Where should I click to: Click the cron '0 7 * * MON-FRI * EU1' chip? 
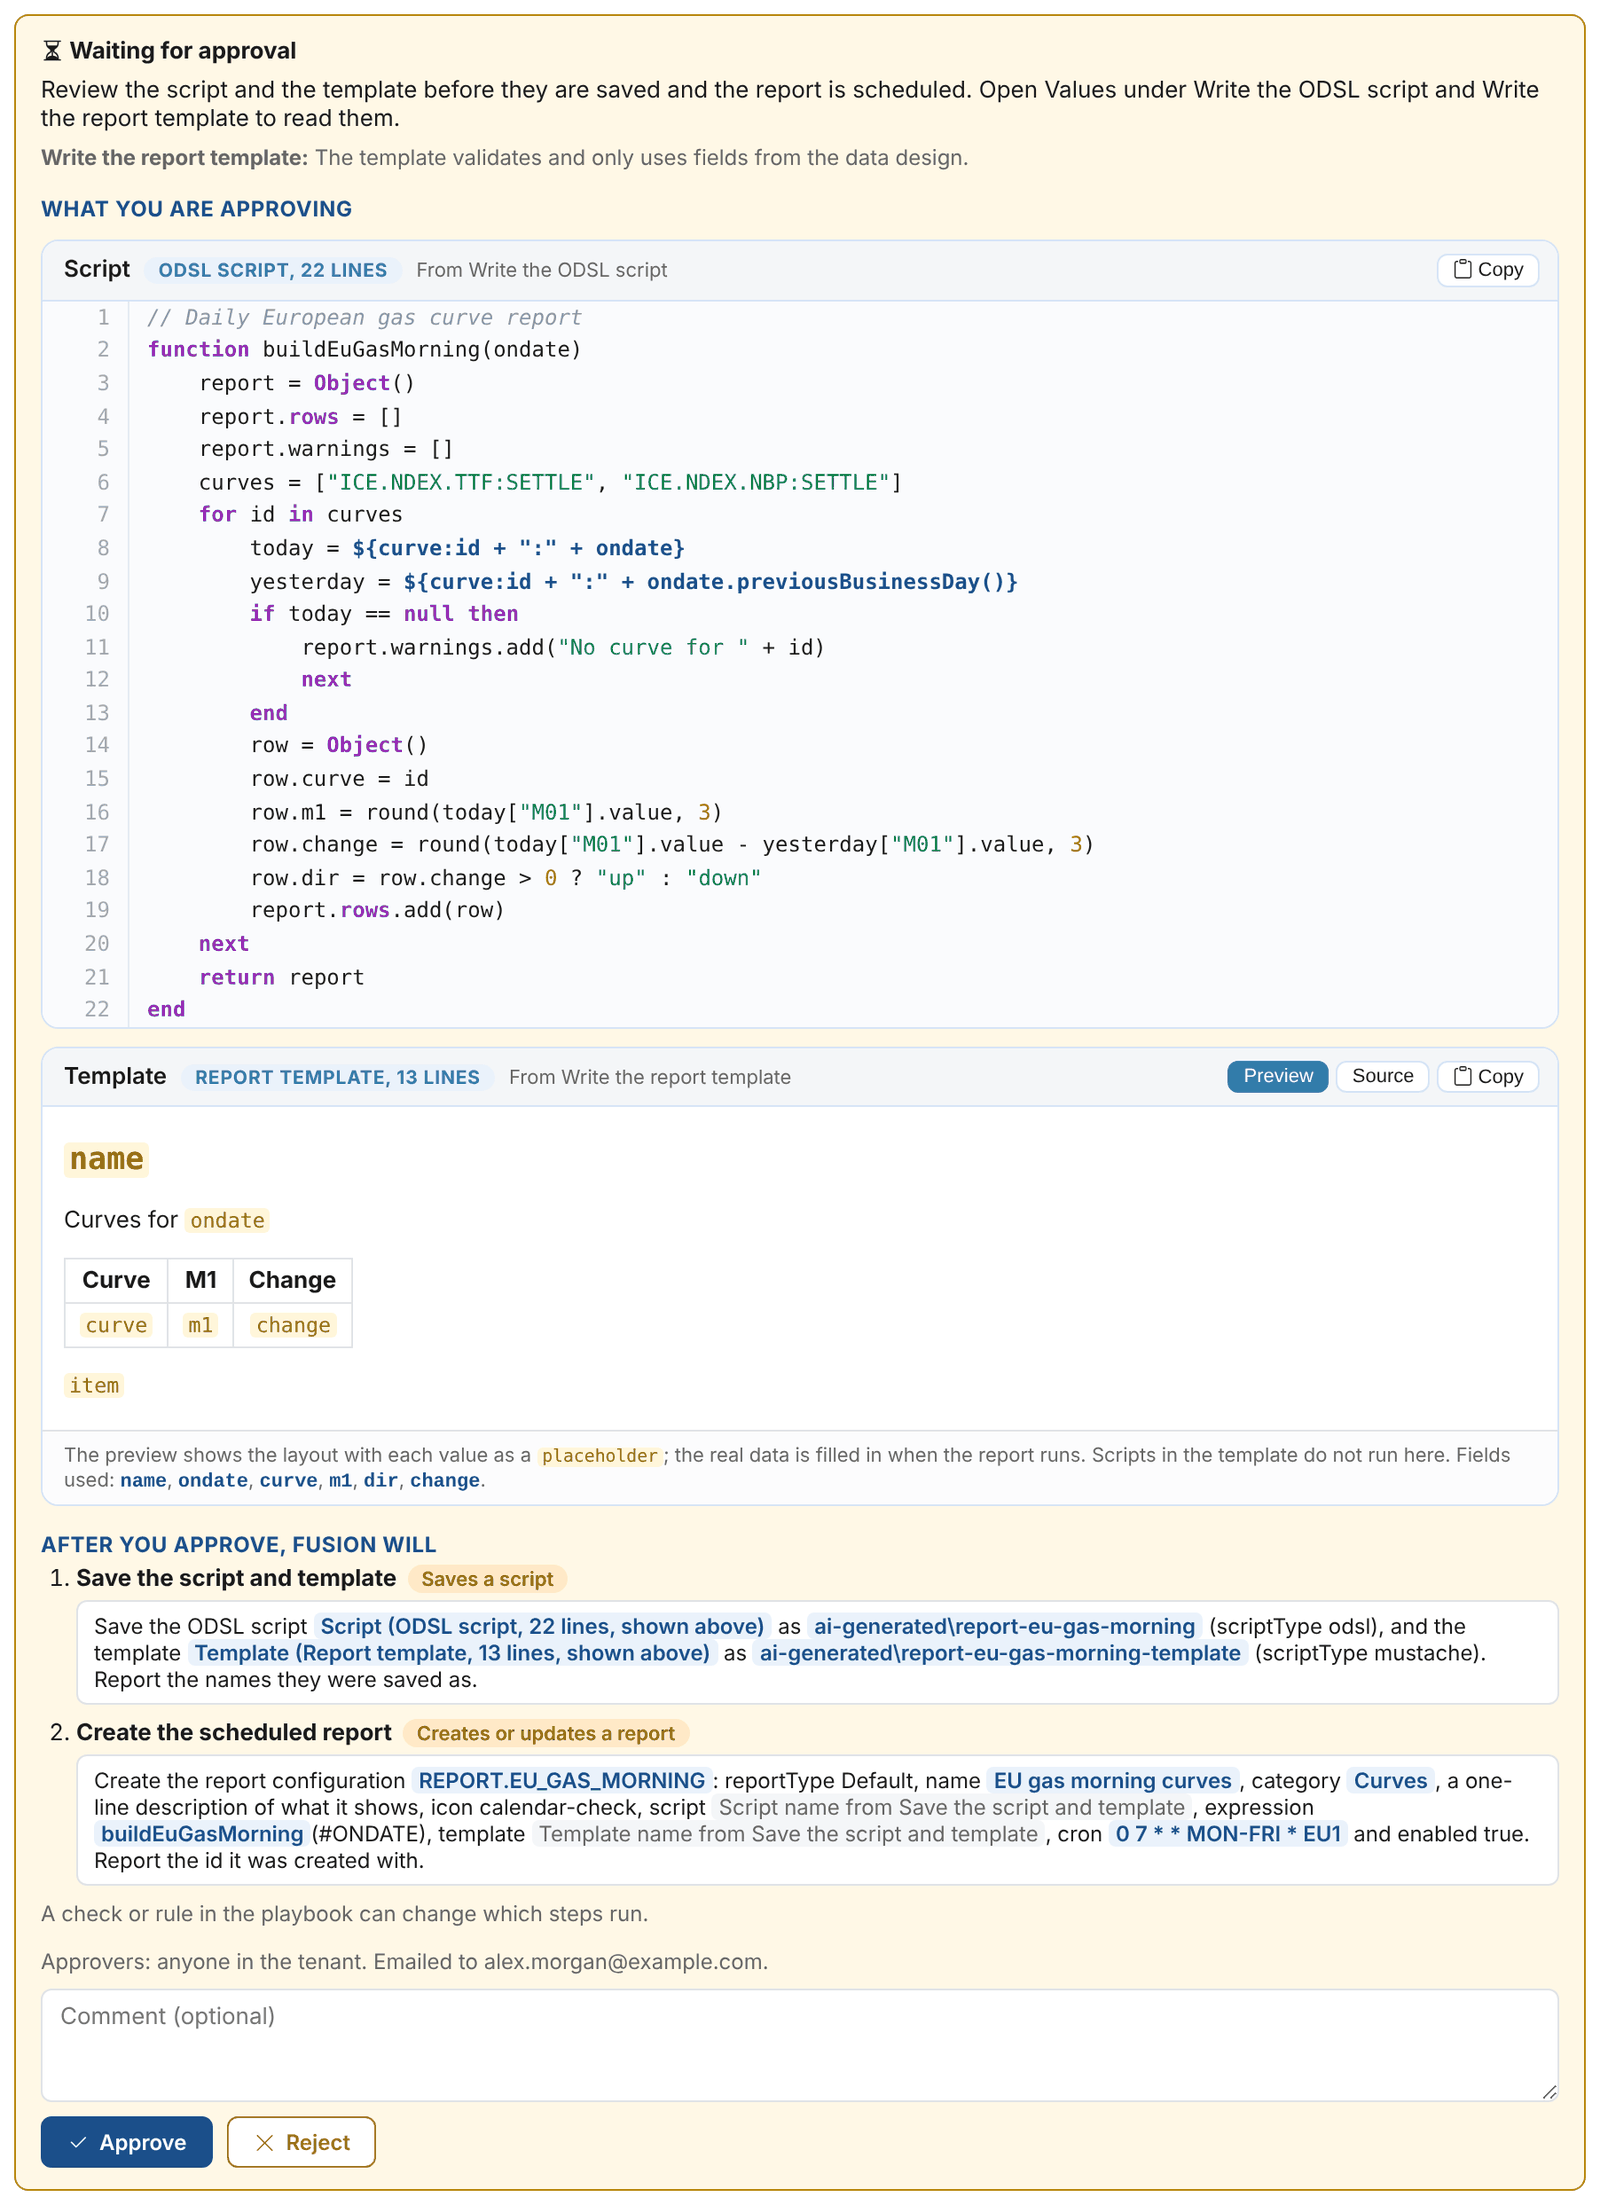pos(1228,1834)
